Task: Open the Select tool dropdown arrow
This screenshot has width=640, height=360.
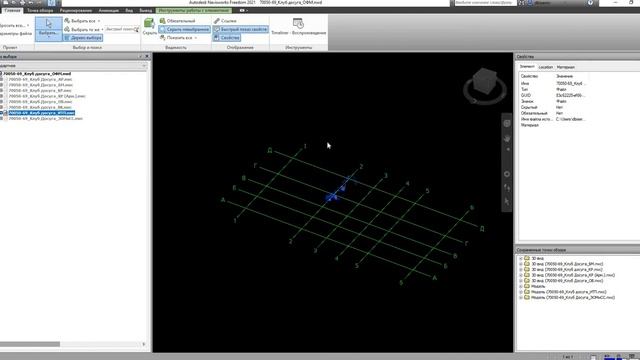Action: click(49, 37)
